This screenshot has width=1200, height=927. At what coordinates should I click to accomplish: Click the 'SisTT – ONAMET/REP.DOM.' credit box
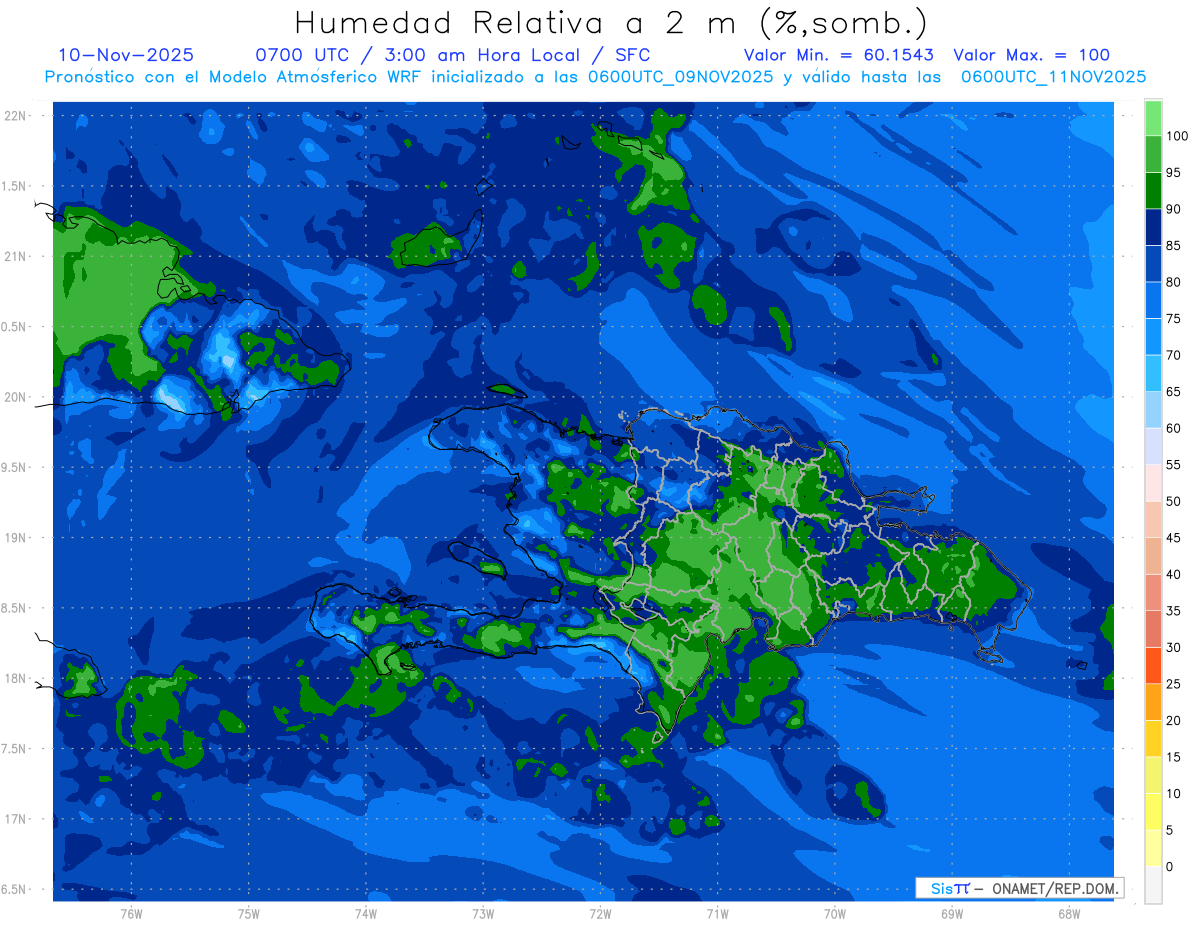click(1019, 888)
